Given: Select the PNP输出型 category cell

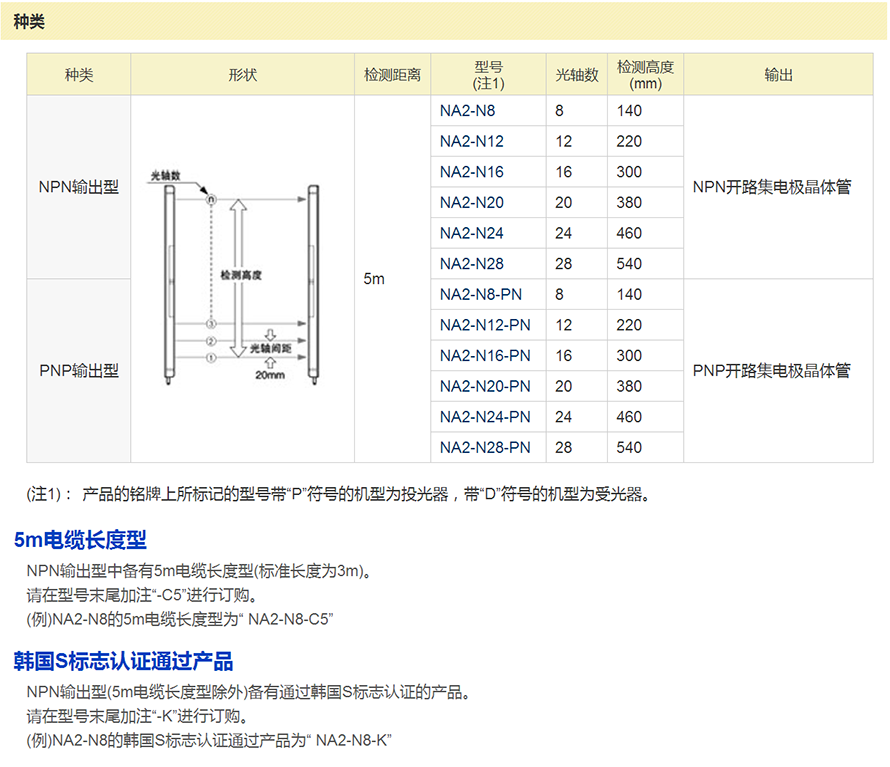Looking at the screenshot, I should coord(79,370).
